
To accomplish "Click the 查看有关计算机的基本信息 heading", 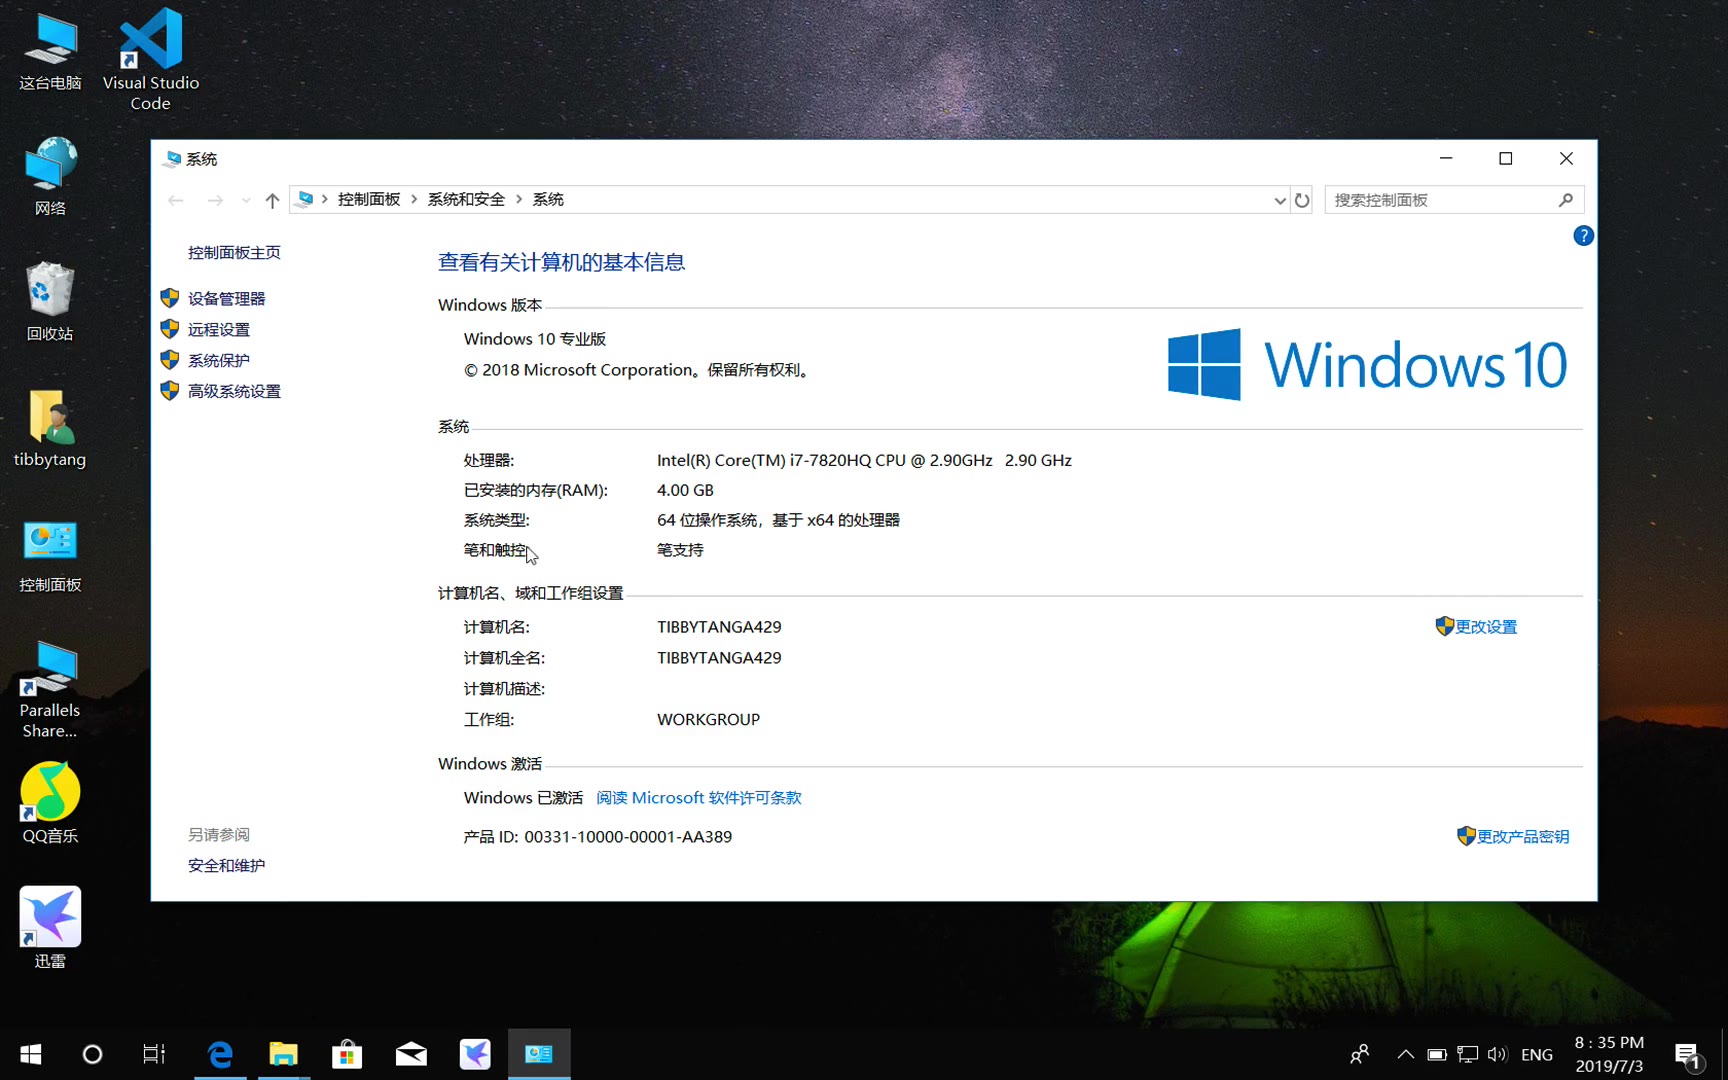I will tap(561, 263).
